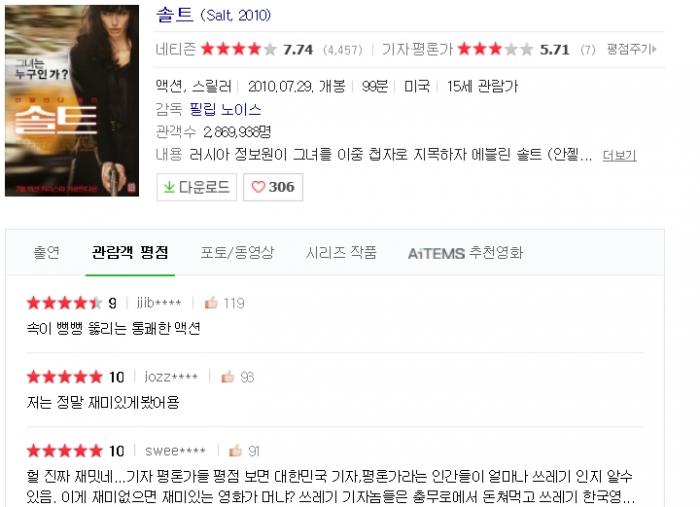Click thumbs-up icon on jjib review
Image resolution: width=700 pixels, height=507 pixels.
211,303
